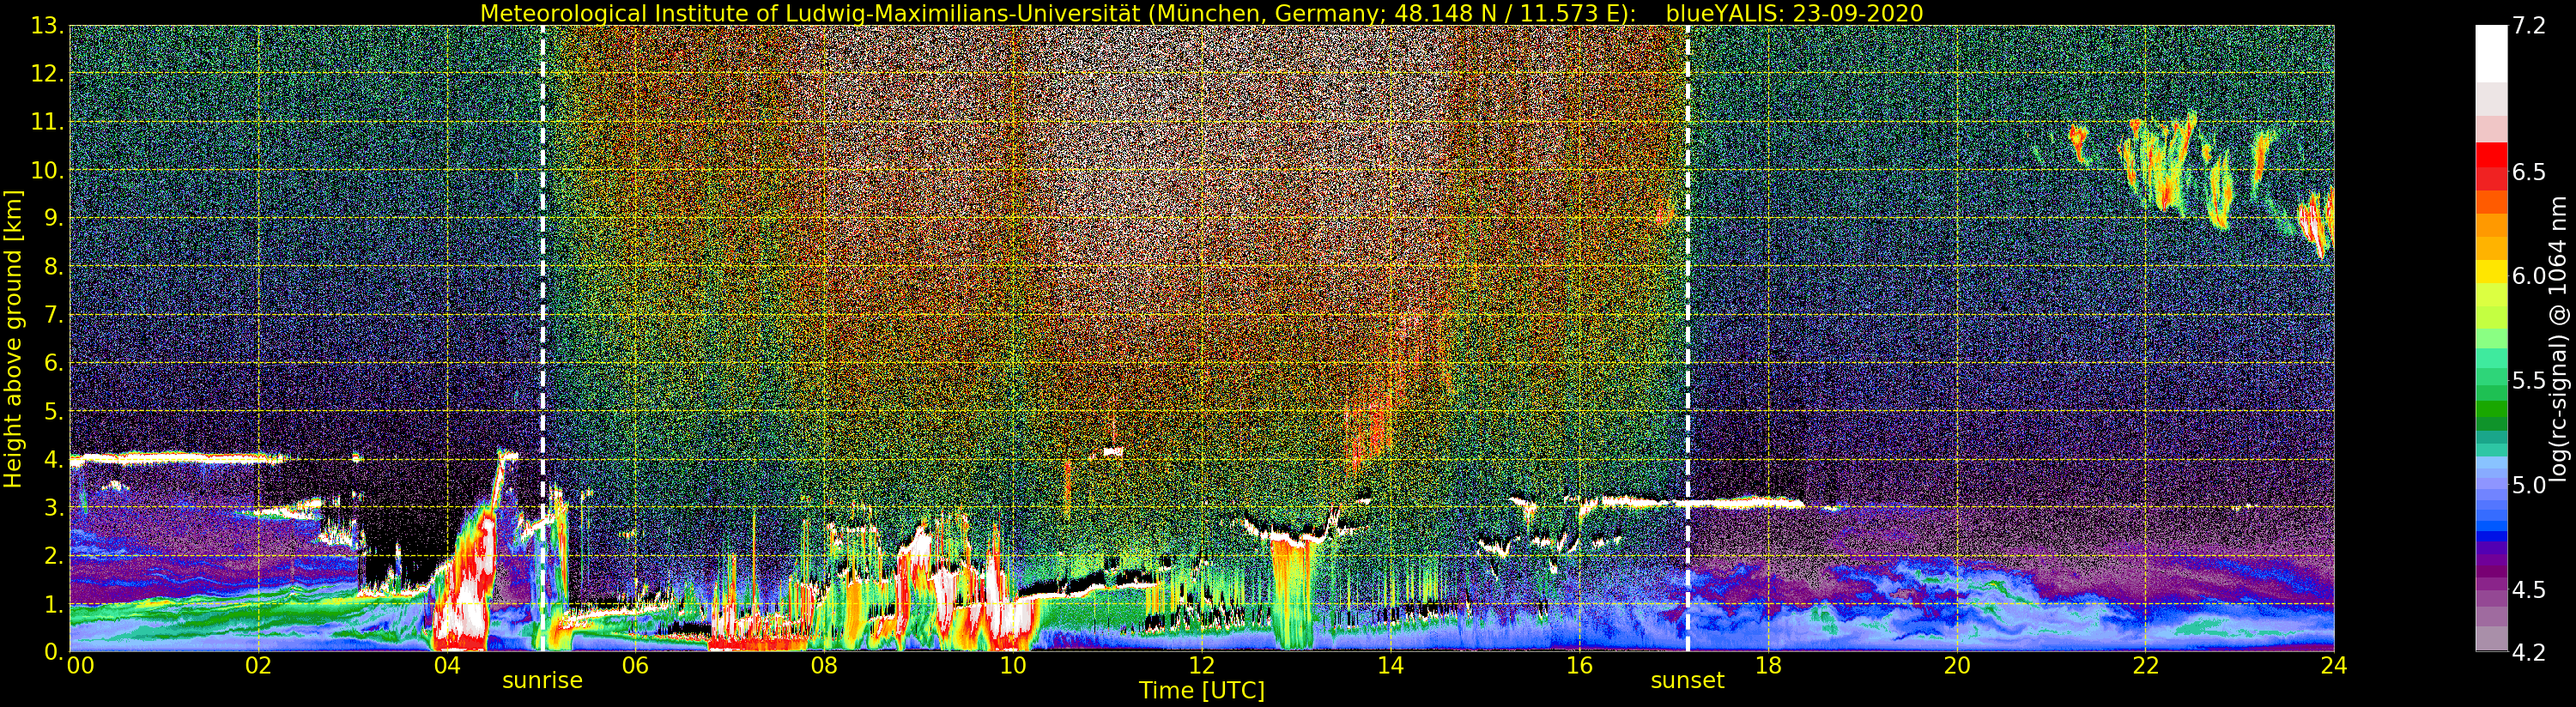Screen dimensions: 2576x707
Task: Click the '3.' height tick label
Action: tap(53, 507)
